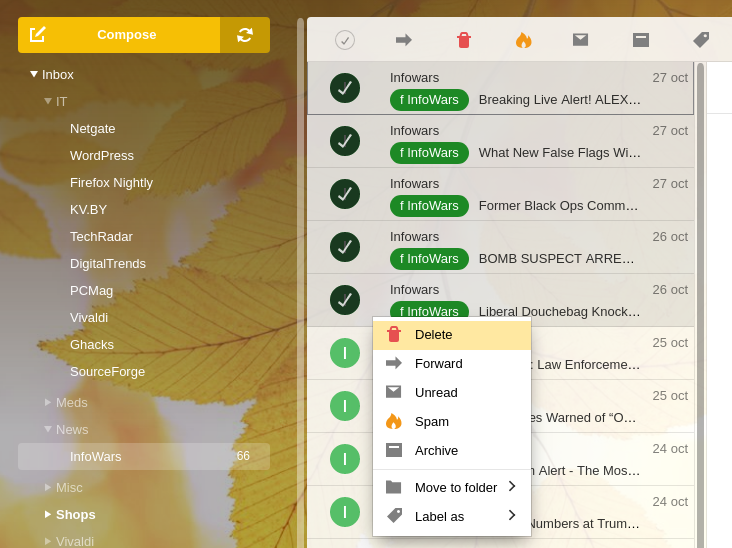This screenshot has height=548, width=732.
Task: Select the 'Alert - The Mos' message avatar
Action: tap(345, 459)
